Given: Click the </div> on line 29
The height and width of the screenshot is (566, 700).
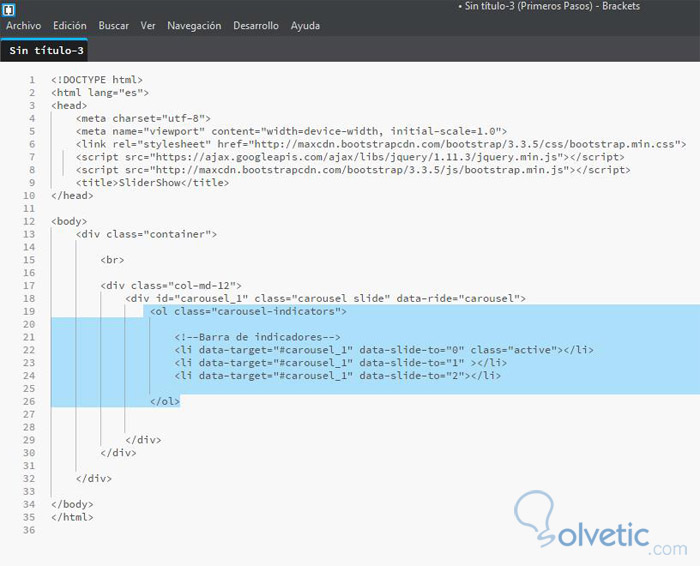Looking at the screenshot, I should point(143,440).
